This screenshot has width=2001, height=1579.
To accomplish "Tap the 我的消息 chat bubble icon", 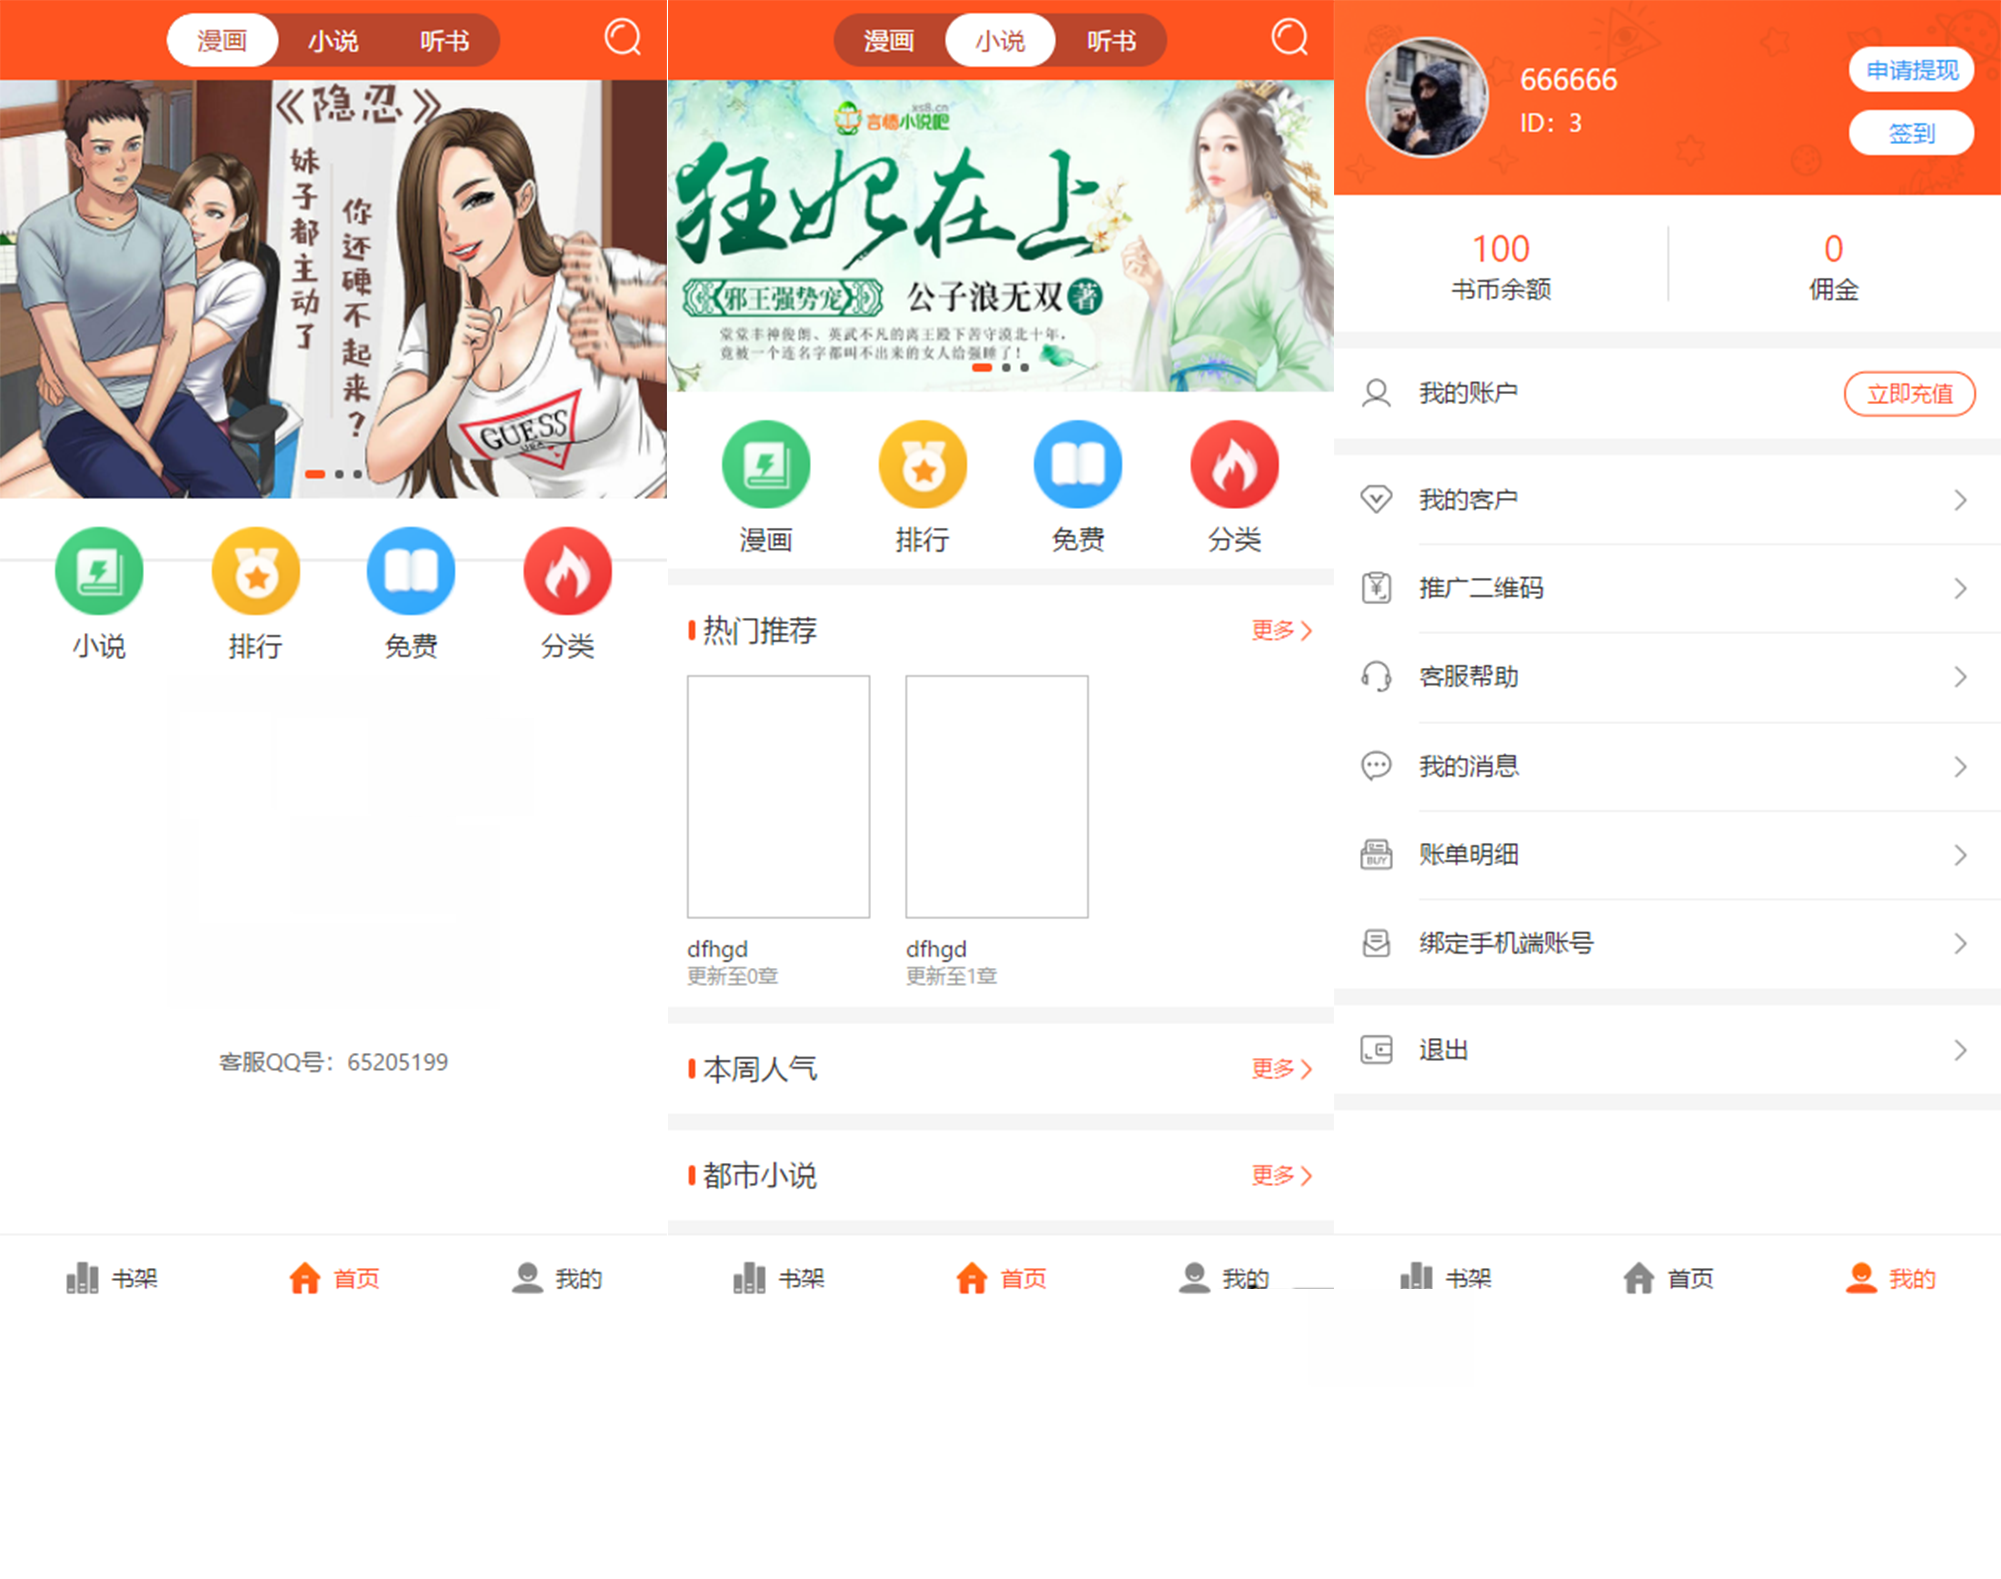I will 1376,766.
